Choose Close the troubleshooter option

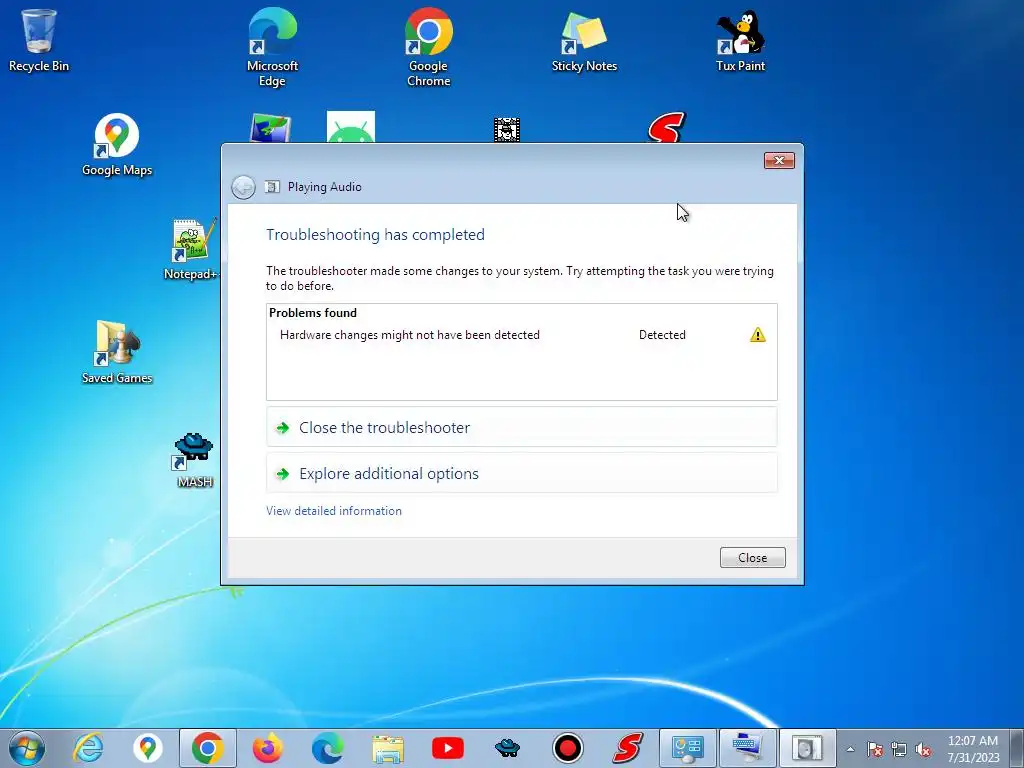pyautogui.click(x=521, y=427)
